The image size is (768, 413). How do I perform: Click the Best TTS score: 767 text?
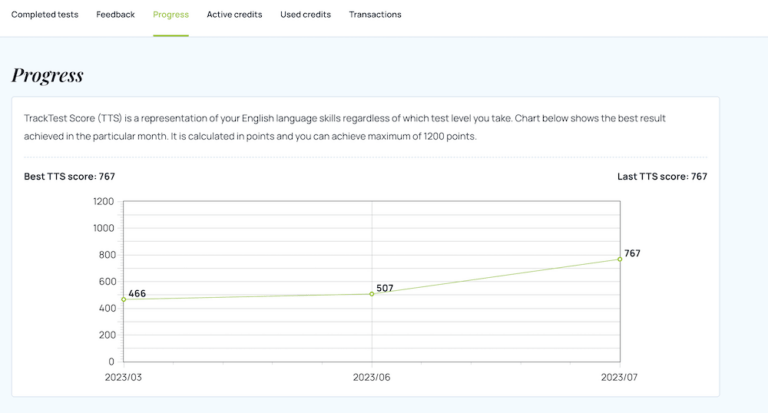pos(70,176)
